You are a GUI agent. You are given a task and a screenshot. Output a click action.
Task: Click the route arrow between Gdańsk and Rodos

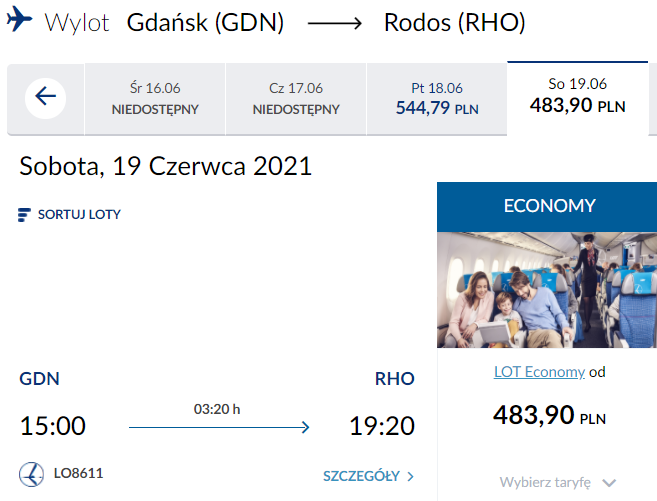pyautogui.click(x=334, y=23)
